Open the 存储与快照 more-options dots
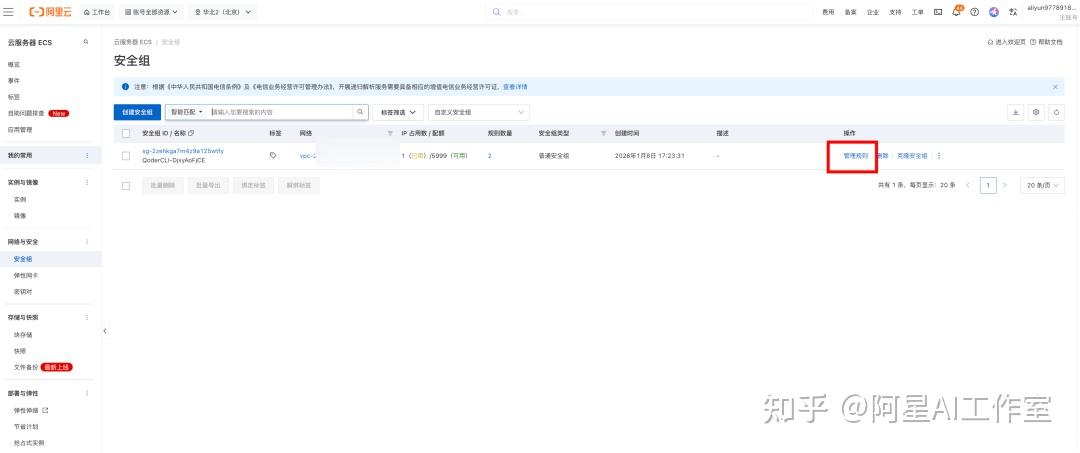Screen dimensions: 1080x453 [87, 317]
